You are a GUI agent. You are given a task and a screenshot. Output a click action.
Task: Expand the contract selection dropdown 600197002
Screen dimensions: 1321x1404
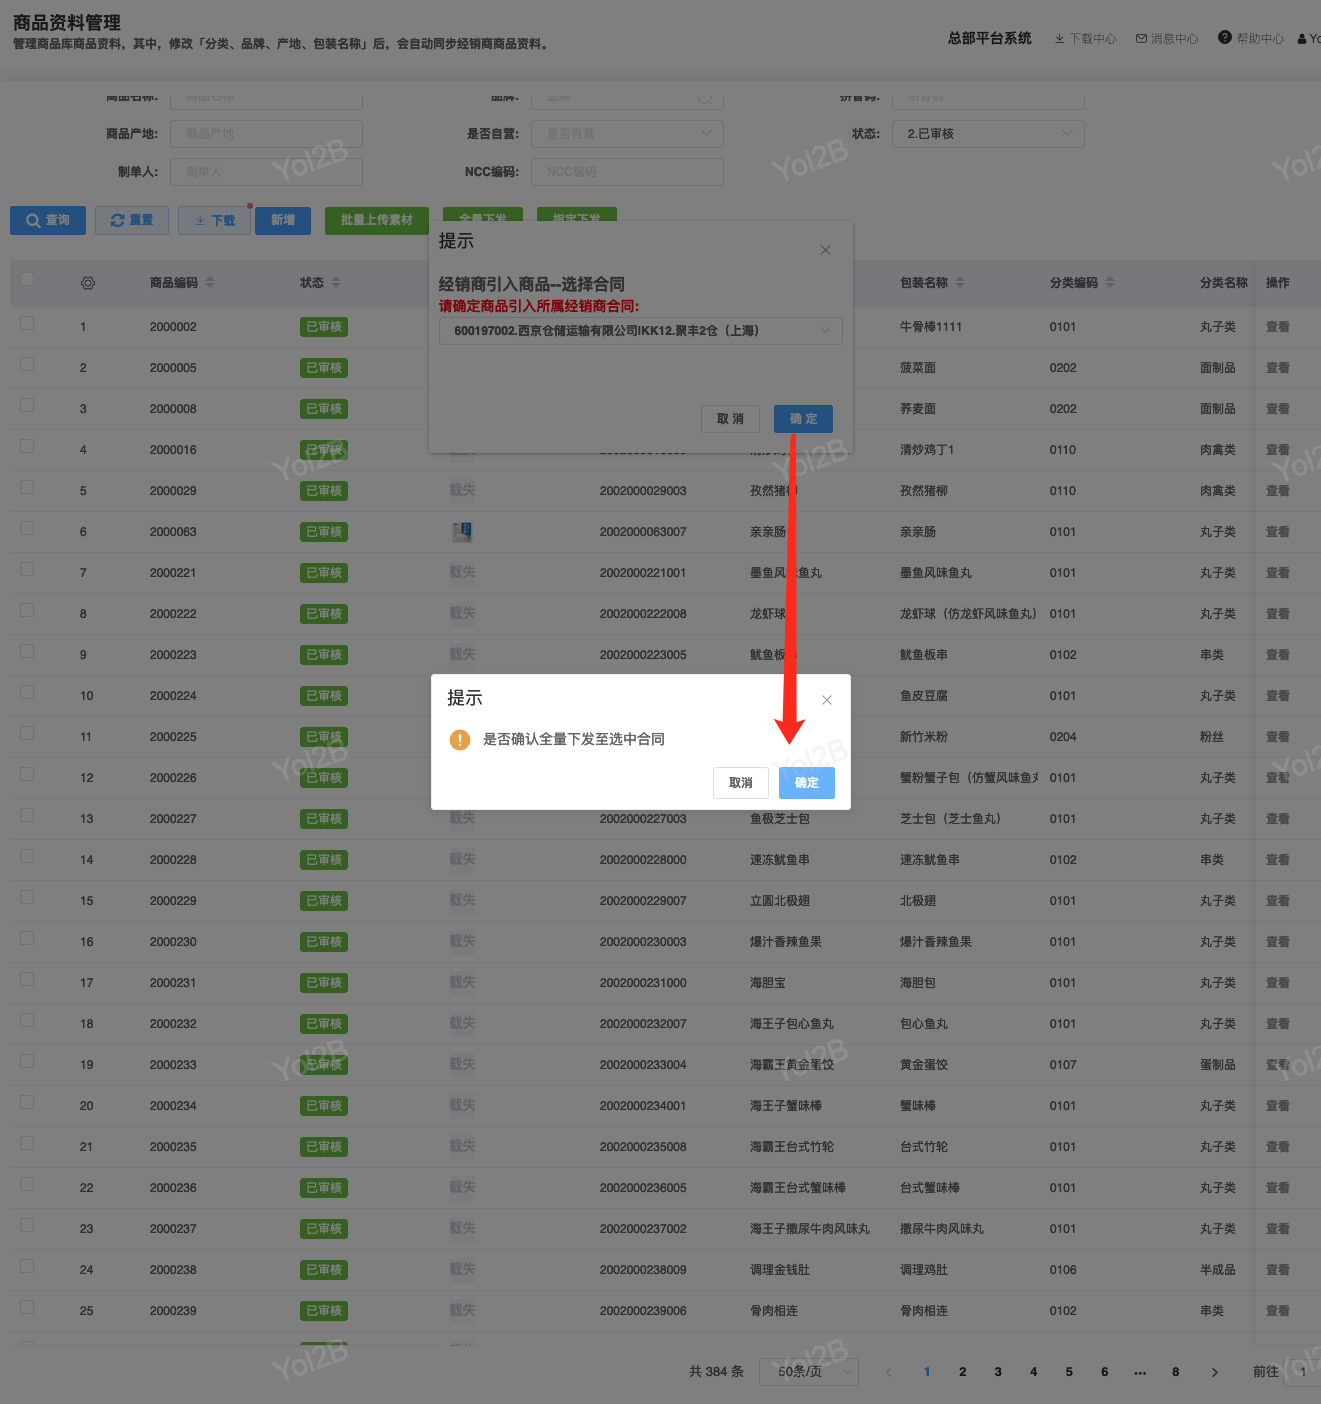point(640,331)
